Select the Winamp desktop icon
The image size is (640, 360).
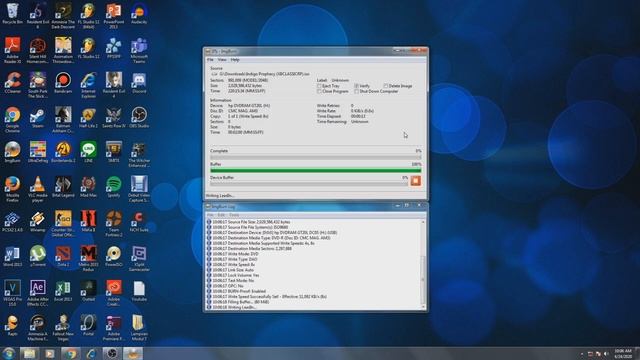click(x=38, y=222)
